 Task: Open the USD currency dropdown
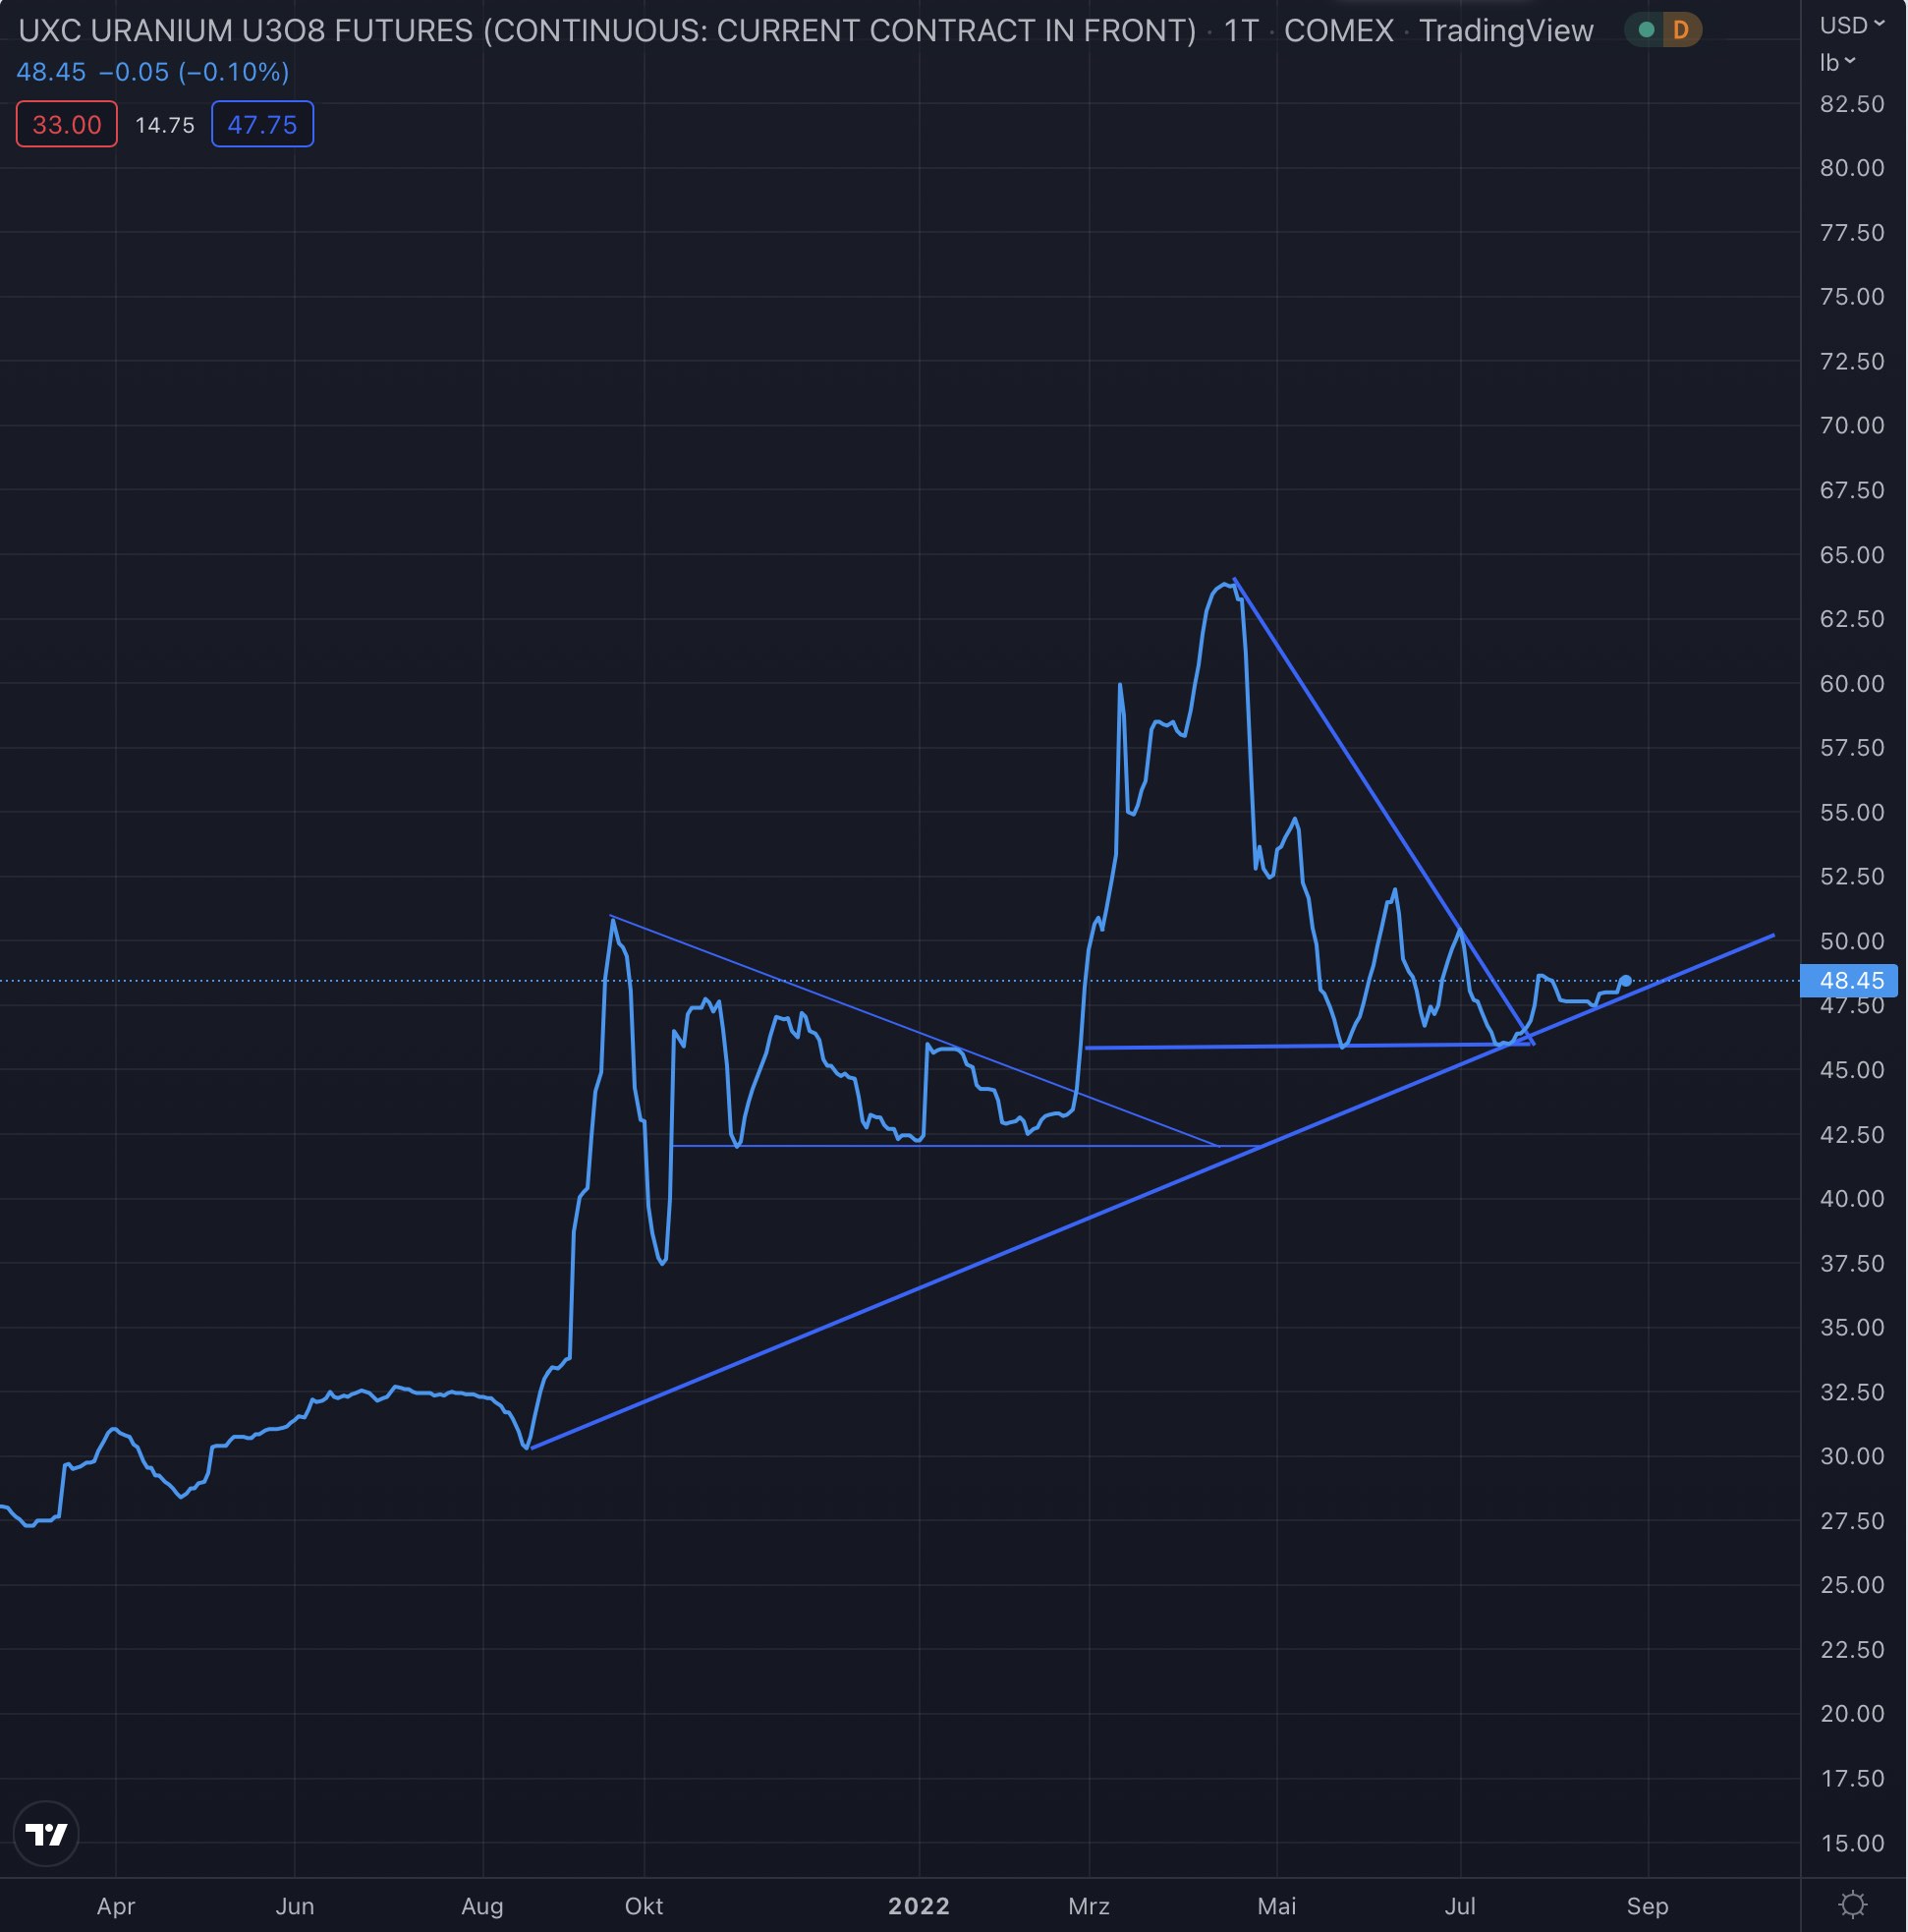[x=1851, y=25]
